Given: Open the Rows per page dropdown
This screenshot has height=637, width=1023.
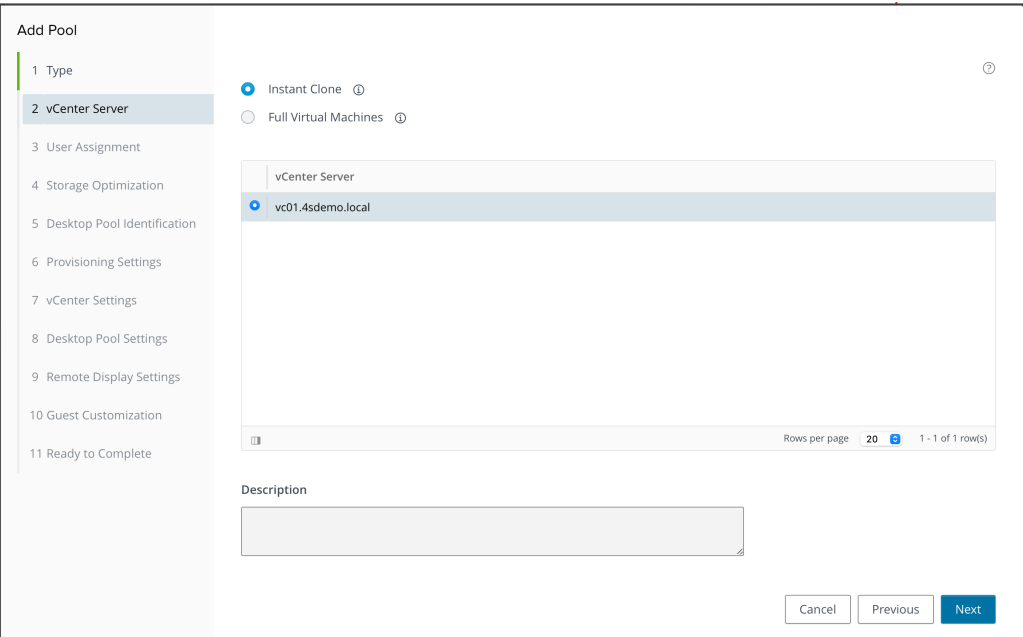Looking at the screenshot, I should 882,439.
